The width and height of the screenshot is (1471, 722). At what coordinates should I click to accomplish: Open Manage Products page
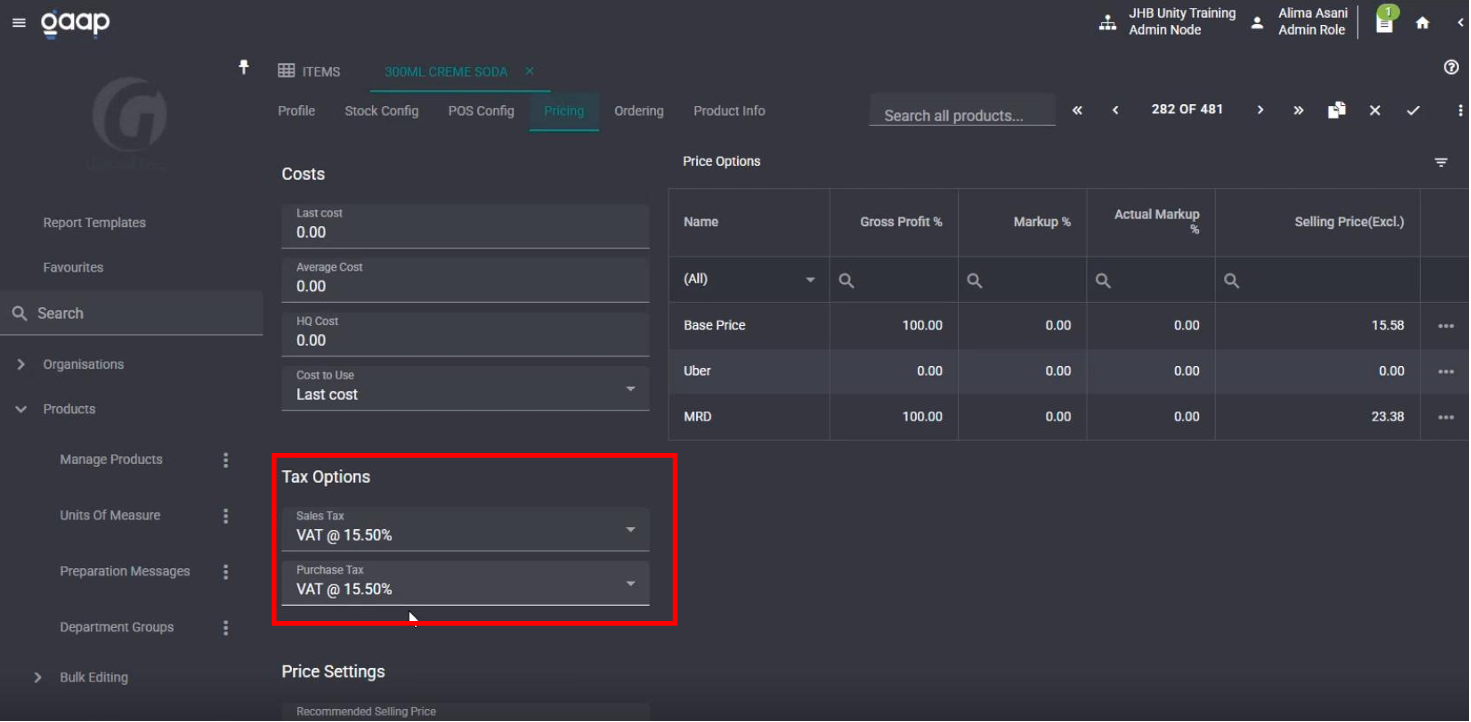111,460
